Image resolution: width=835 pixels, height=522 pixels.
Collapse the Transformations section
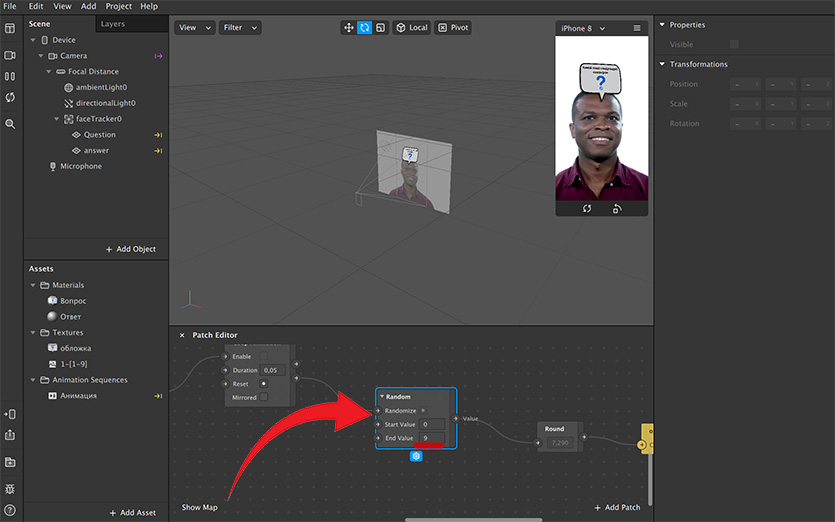coord(662,64)
